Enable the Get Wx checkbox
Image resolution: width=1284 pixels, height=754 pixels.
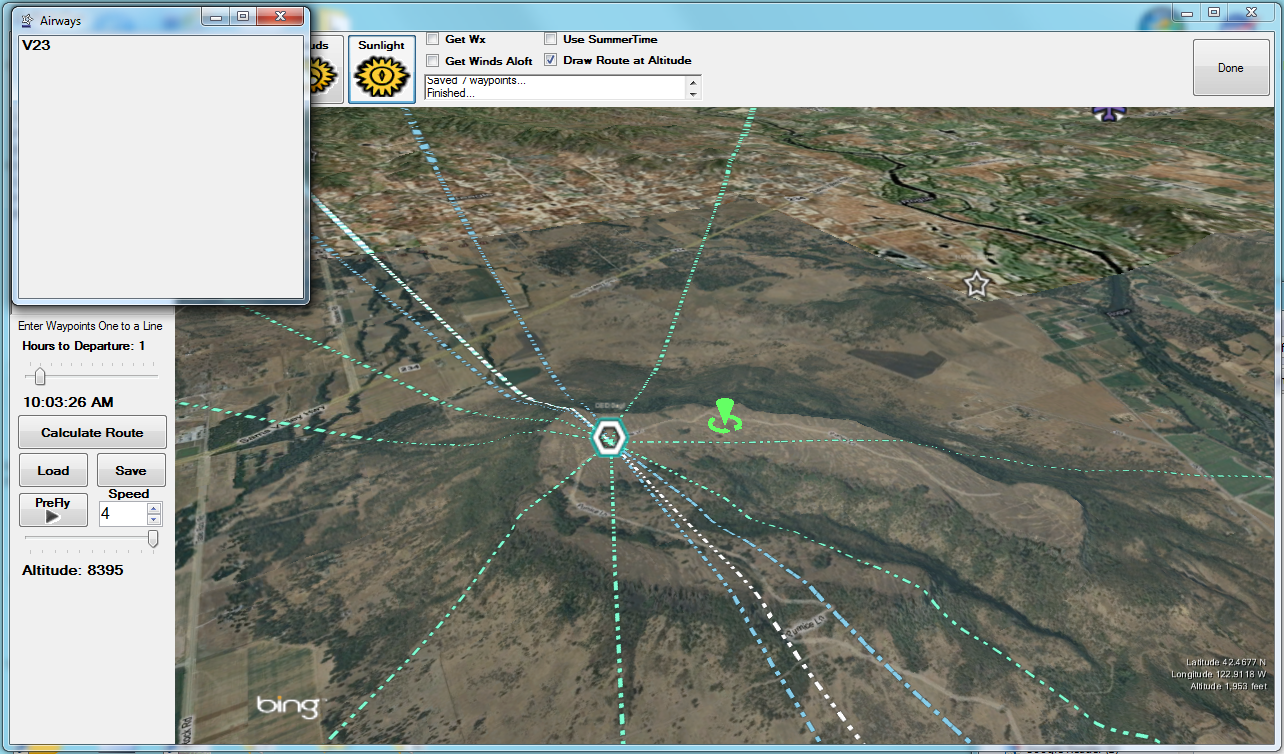click(x=433, y=39)
